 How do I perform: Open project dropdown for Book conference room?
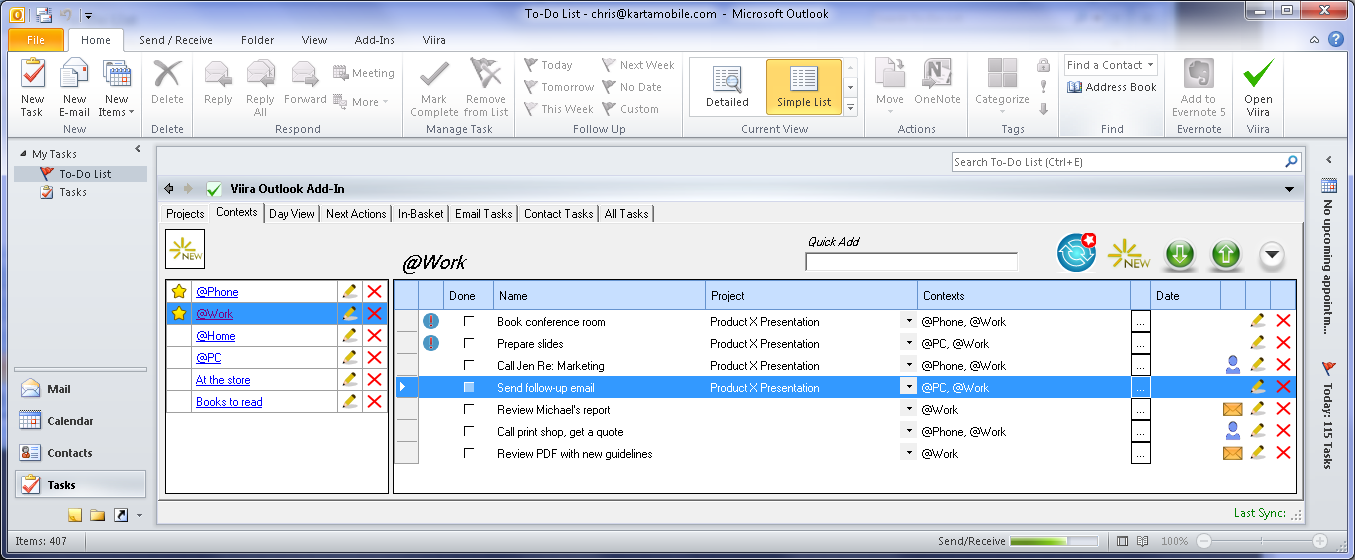click(908, 321)
